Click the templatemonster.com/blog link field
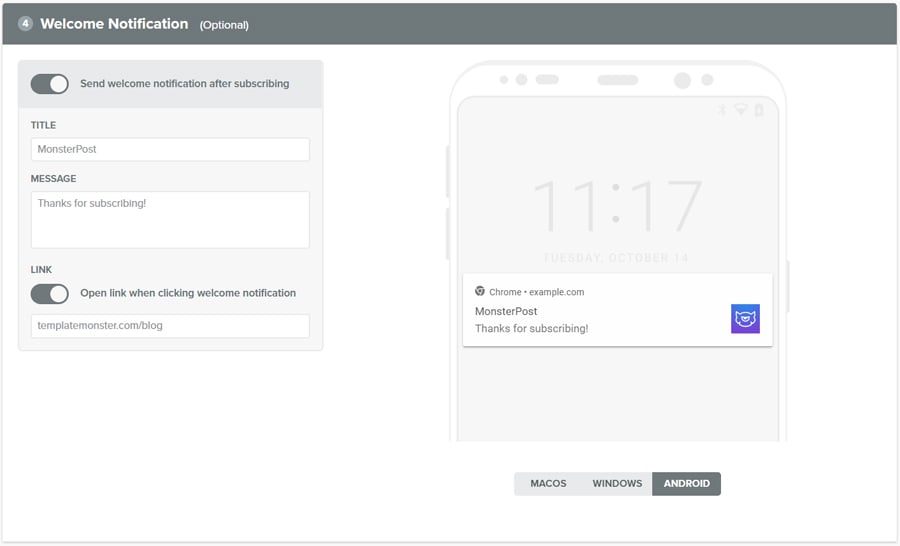Viewport: 900px width, 546px height. (170, 326)
